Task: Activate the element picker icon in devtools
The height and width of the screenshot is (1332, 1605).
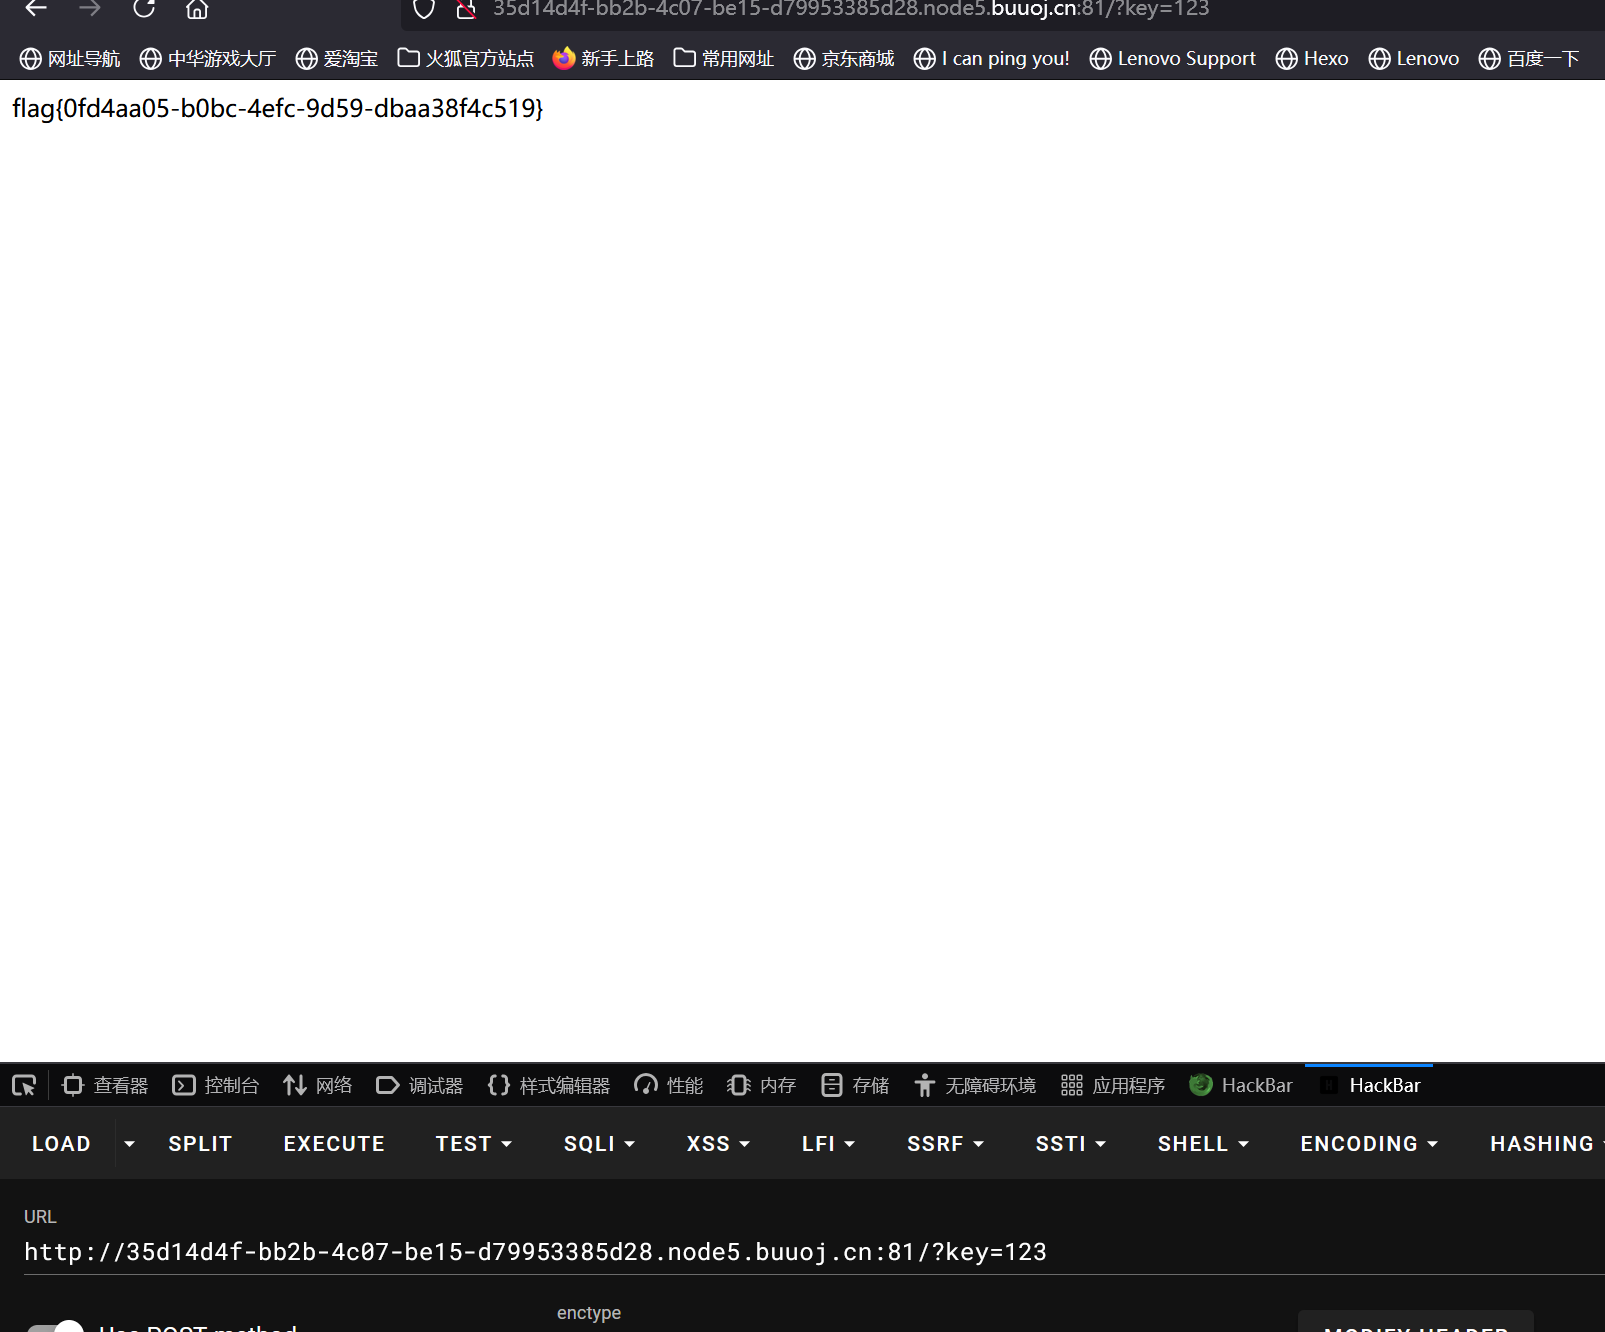Action: [x=24, y=1085]
